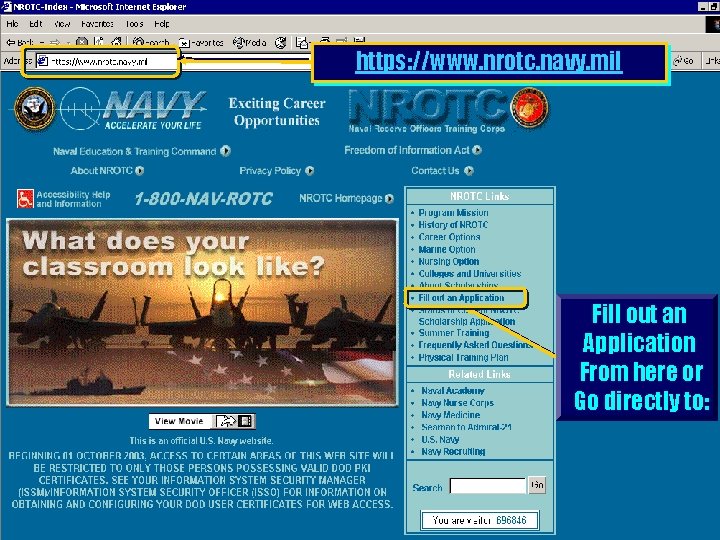The height and width of the screenshot is (540, 720).
Task: Open the History of NROTC link
Action: tap(453, 225)
